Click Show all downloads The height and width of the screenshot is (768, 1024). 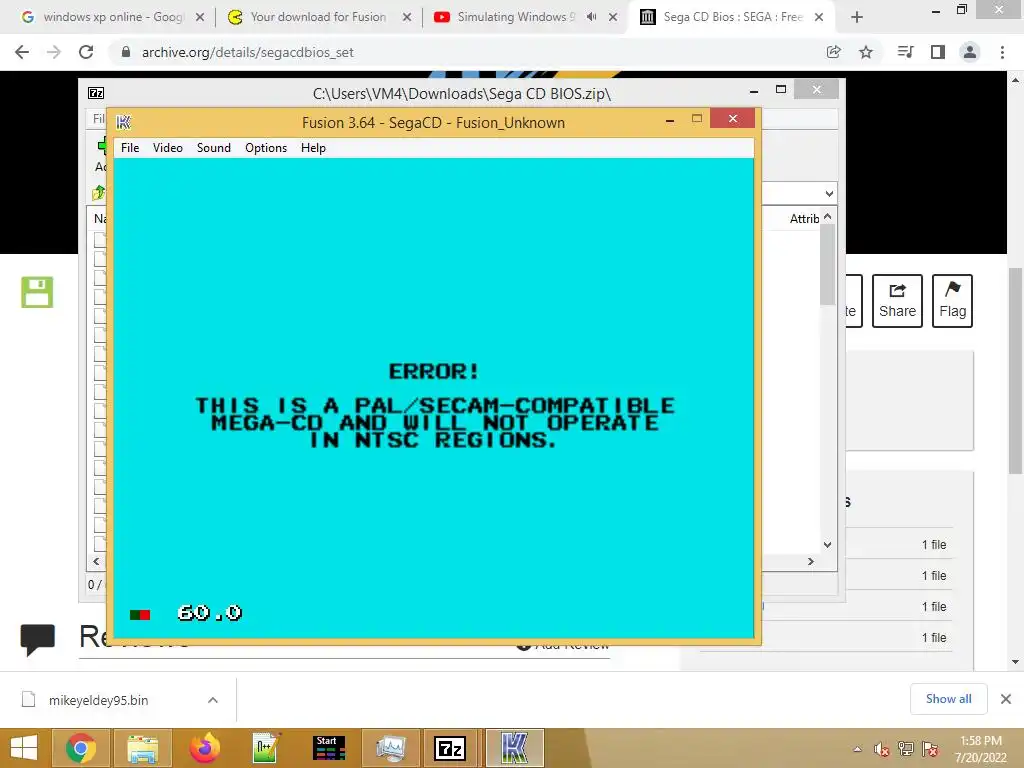948,699
